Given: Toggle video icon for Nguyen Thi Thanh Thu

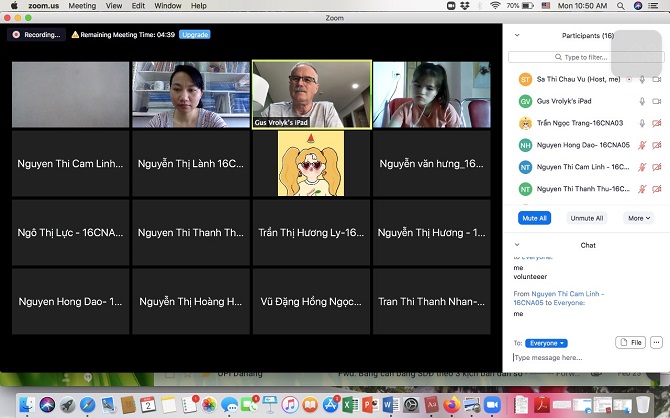Looking at the screenshot, I should coord(656,188).
